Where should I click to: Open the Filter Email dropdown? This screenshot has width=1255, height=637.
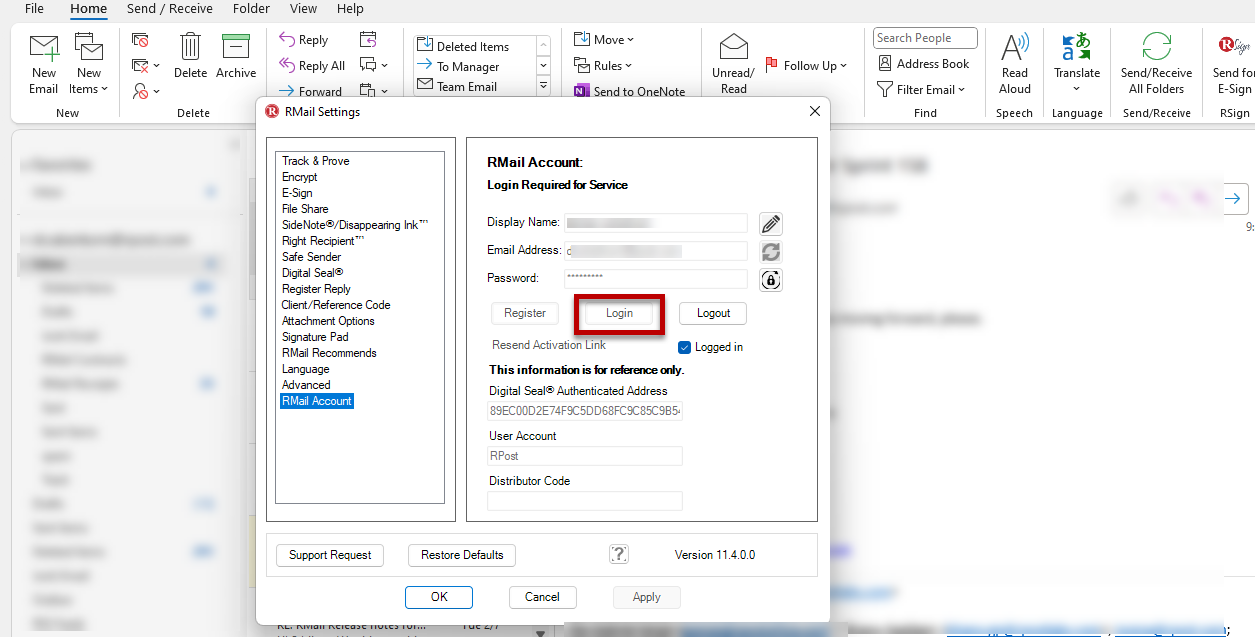pyautogui.click(x=922, y=89)
